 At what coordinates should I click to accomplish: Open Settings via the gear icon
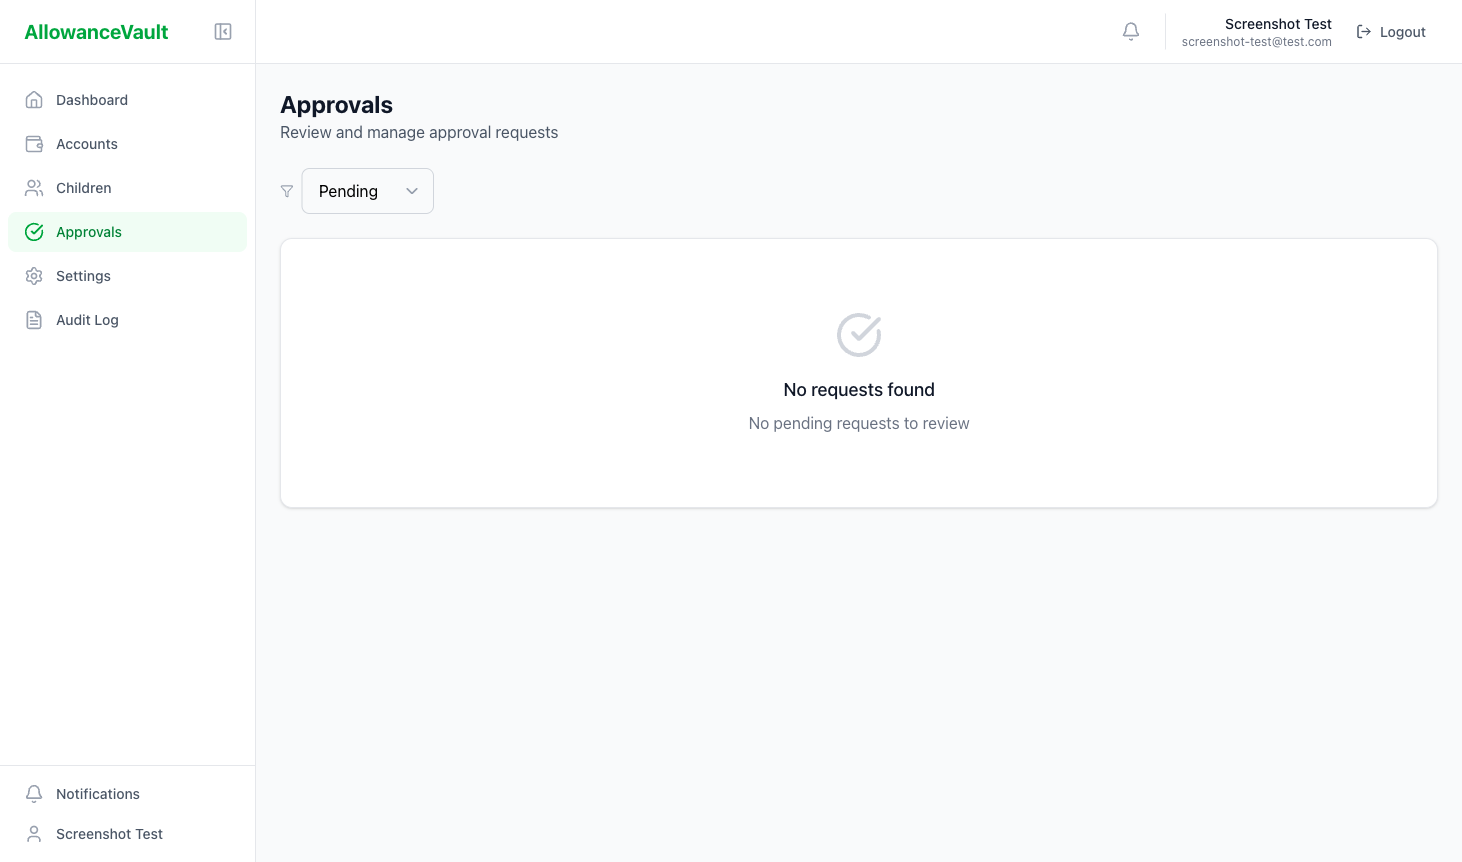34,275
